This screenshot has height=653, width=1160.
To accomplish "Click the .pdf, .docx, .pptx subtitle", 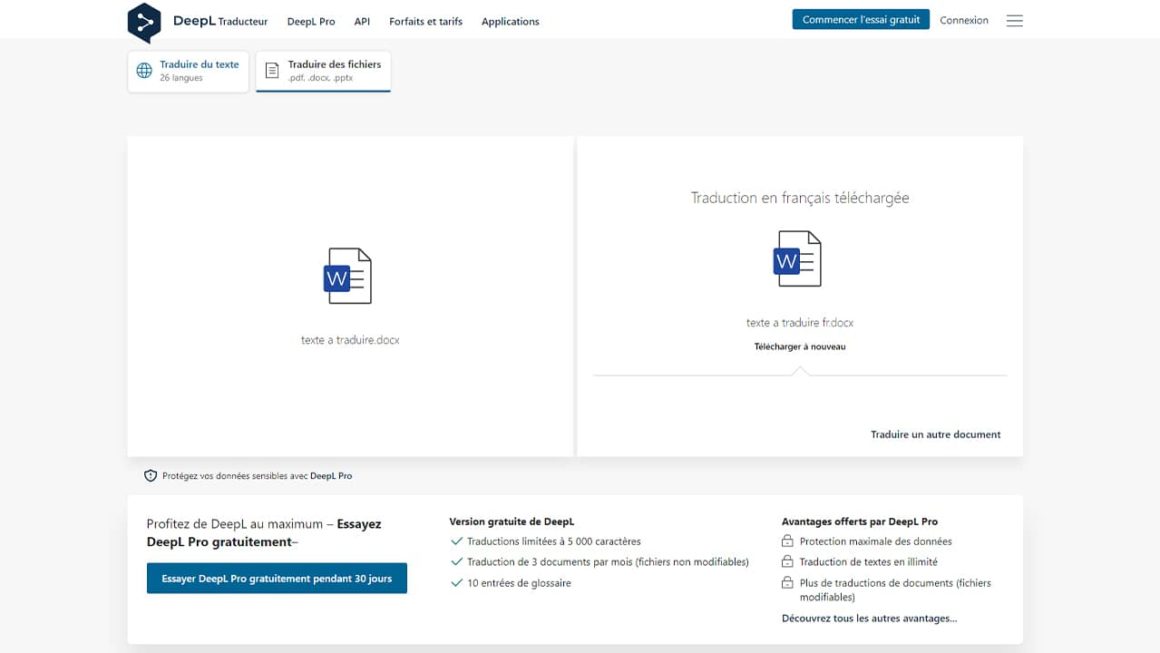I will (320, 78).
